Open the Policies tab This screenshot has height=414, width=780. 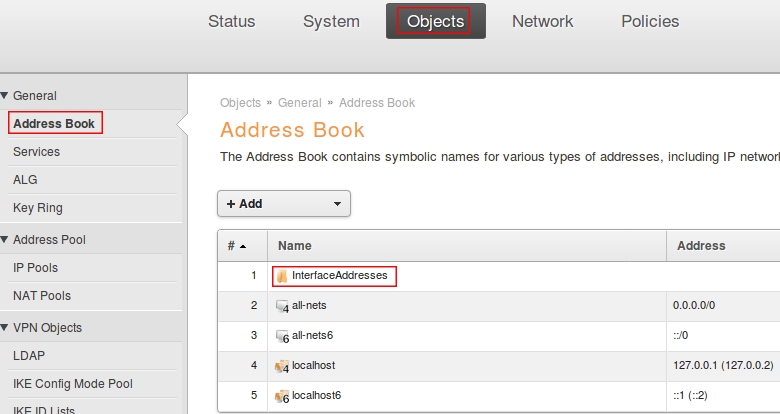649,21
